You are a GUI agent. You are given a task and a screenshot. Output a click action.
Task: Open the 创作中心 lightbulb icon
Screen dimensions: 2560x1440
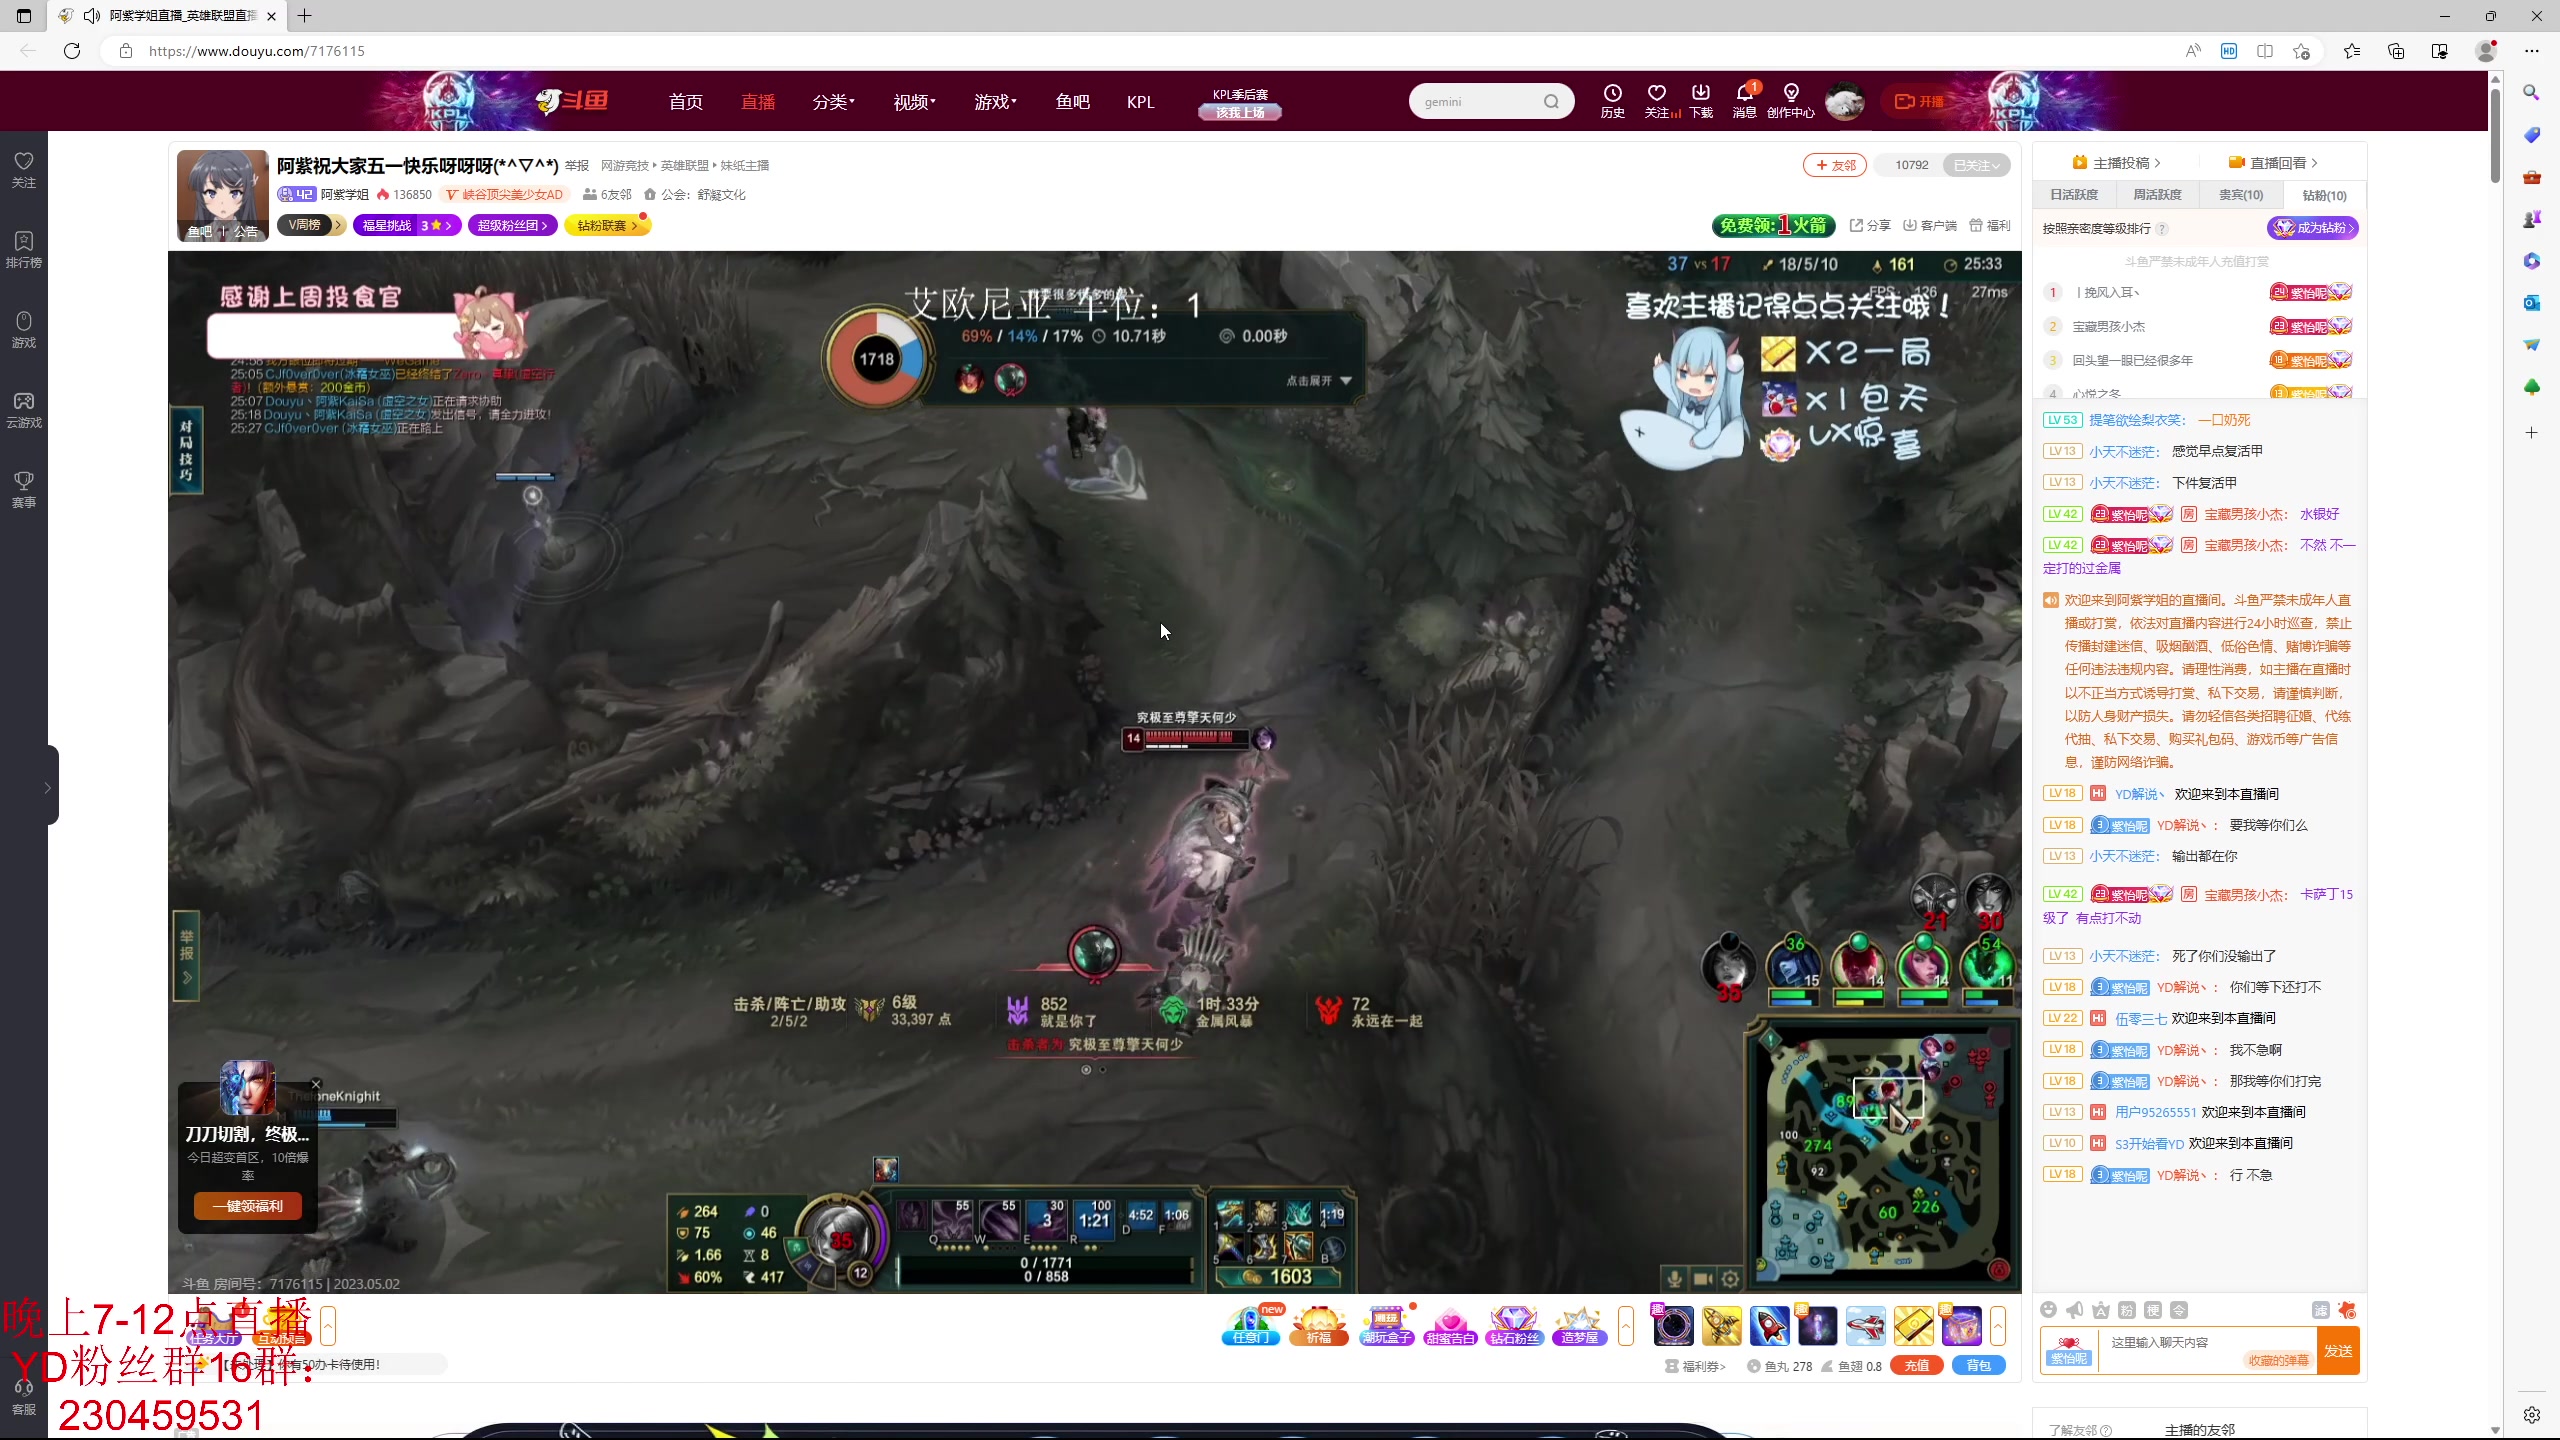click(x=1790, y=101)
